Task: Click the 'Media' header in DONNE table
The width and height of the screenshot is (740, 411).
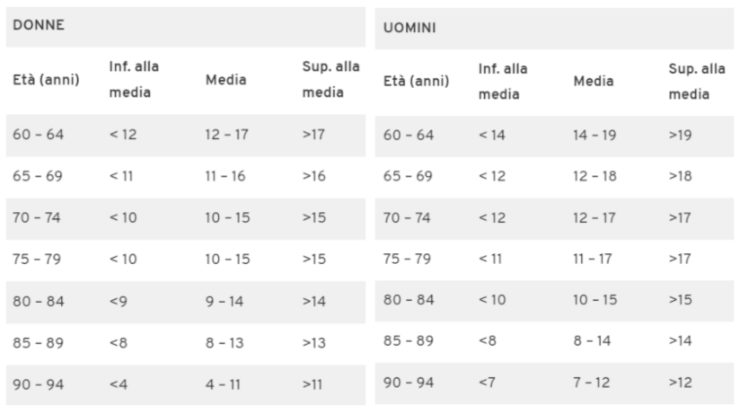Action: click(x=226, y=80)
